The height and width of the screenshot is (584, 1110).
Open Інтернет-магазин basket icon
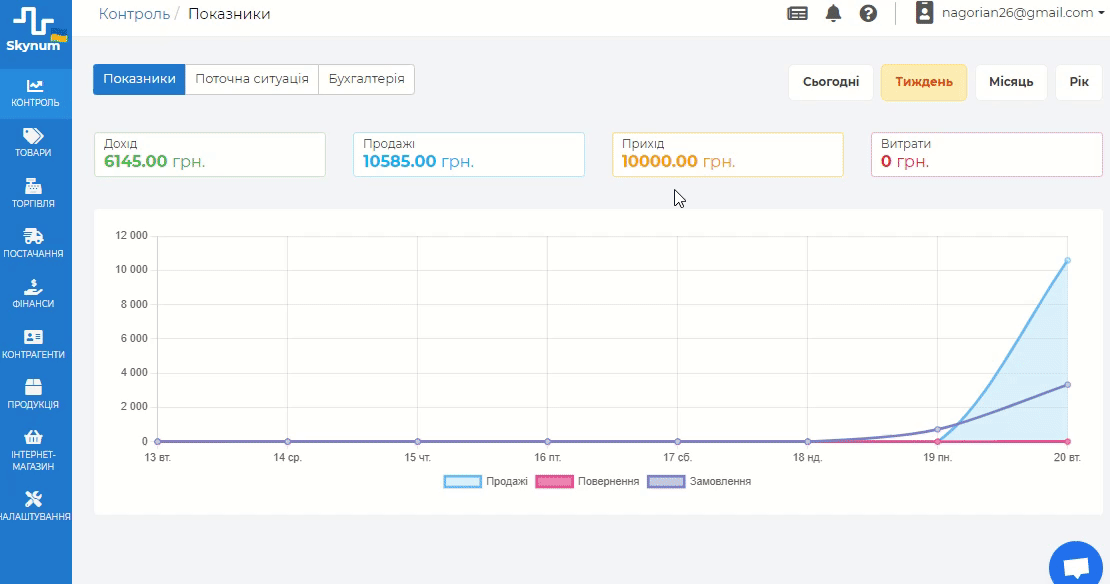tap(33, 437)
